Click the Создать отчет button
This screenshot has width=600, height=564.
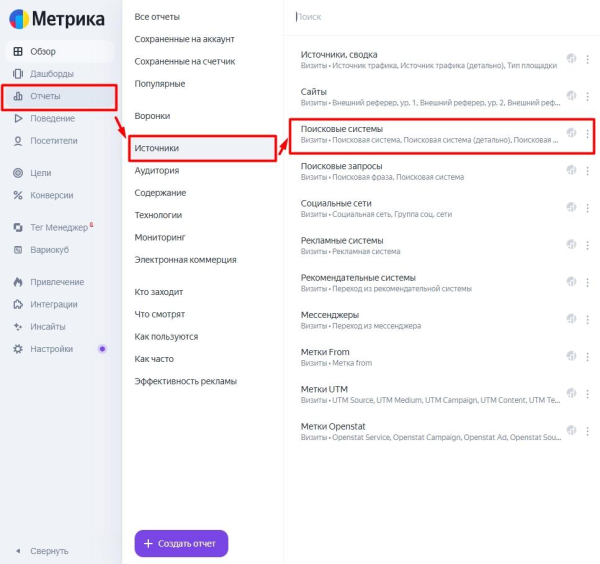(182, 543)
